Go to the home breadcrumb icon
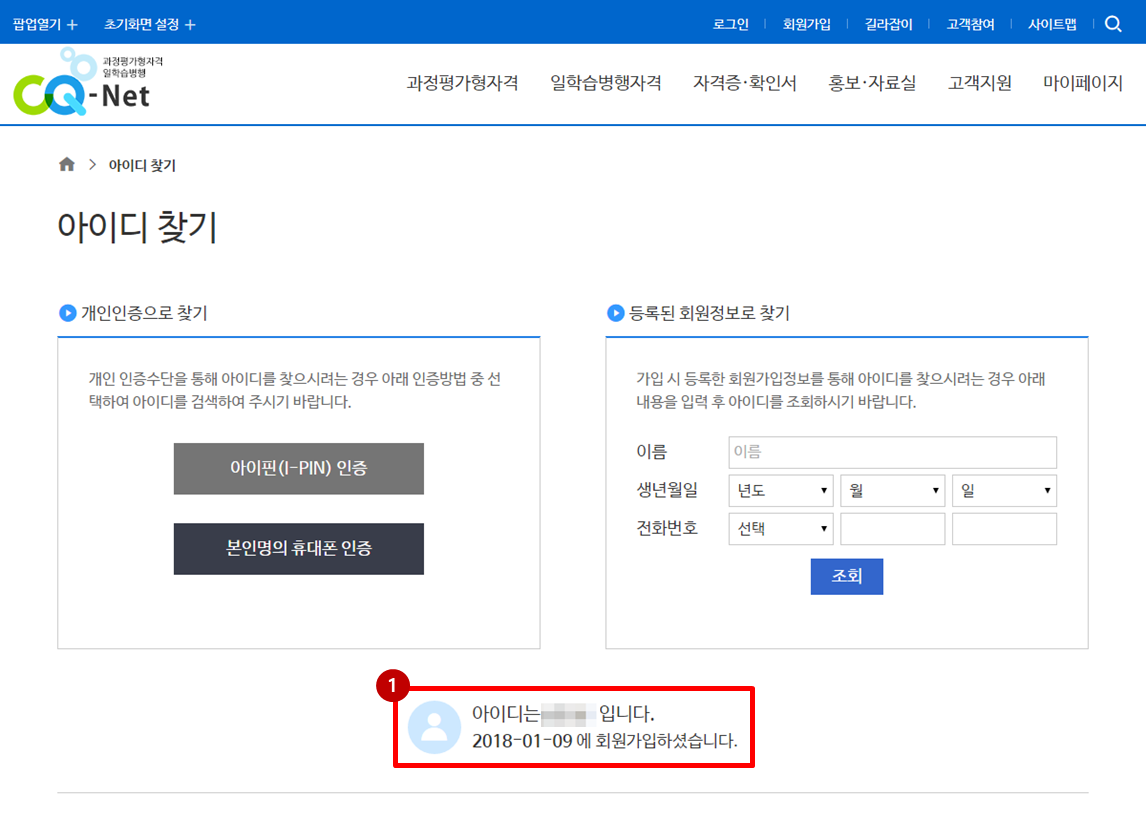The height and width of the screenshot is (840, 1146). click(x=67, y=164)
